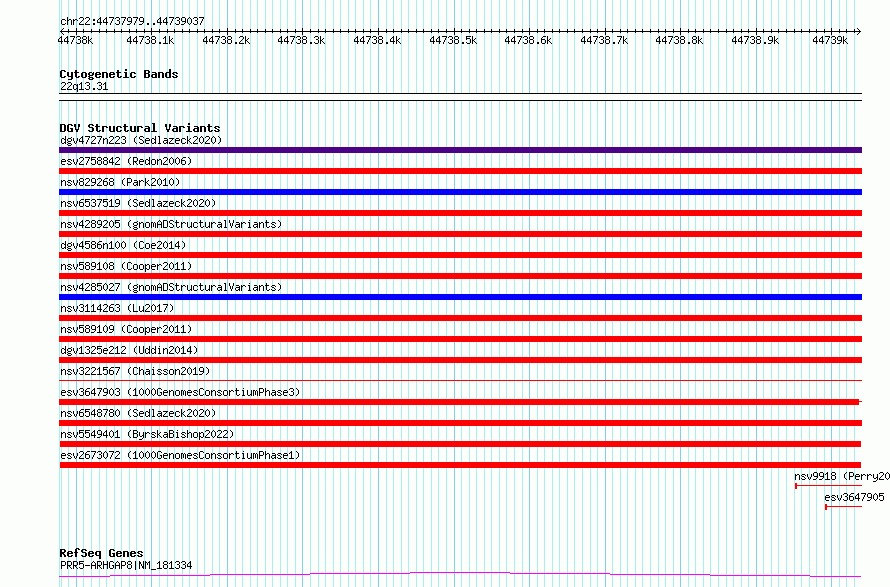Click nsv5549401 (ByrskaBishop2022) label
The width and height of the screenshot is (890, 587).
pyautogui.click(x=147, y=434)
